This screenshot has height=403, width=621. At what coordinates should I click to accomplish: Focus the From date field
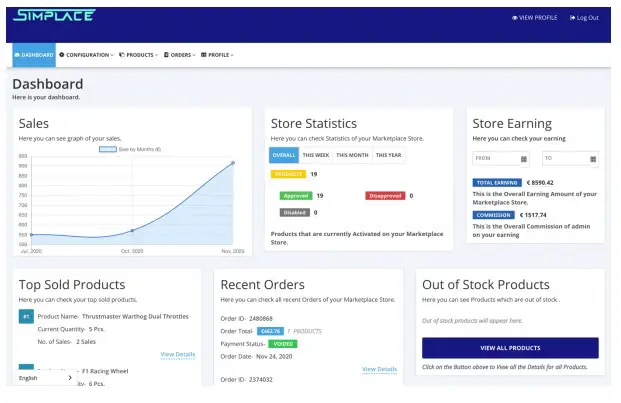click(501, 159)
